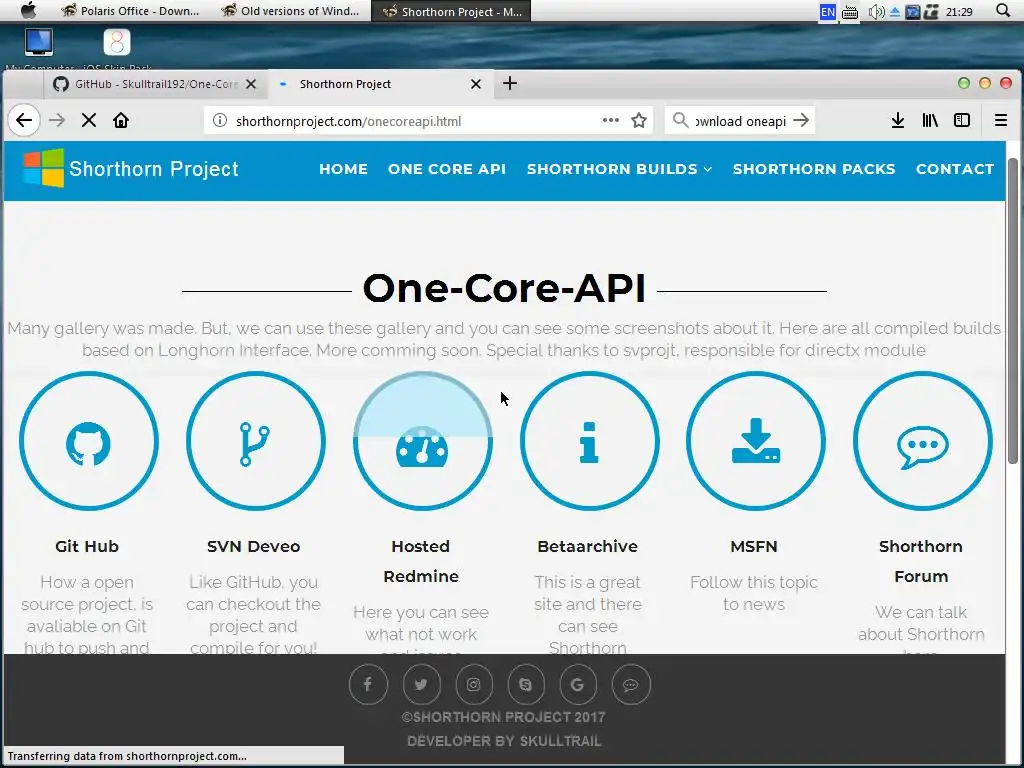Switch to Polaris Office taskbar window
The width and height of the screenshot is (1024, 768).
click(131, 10)
